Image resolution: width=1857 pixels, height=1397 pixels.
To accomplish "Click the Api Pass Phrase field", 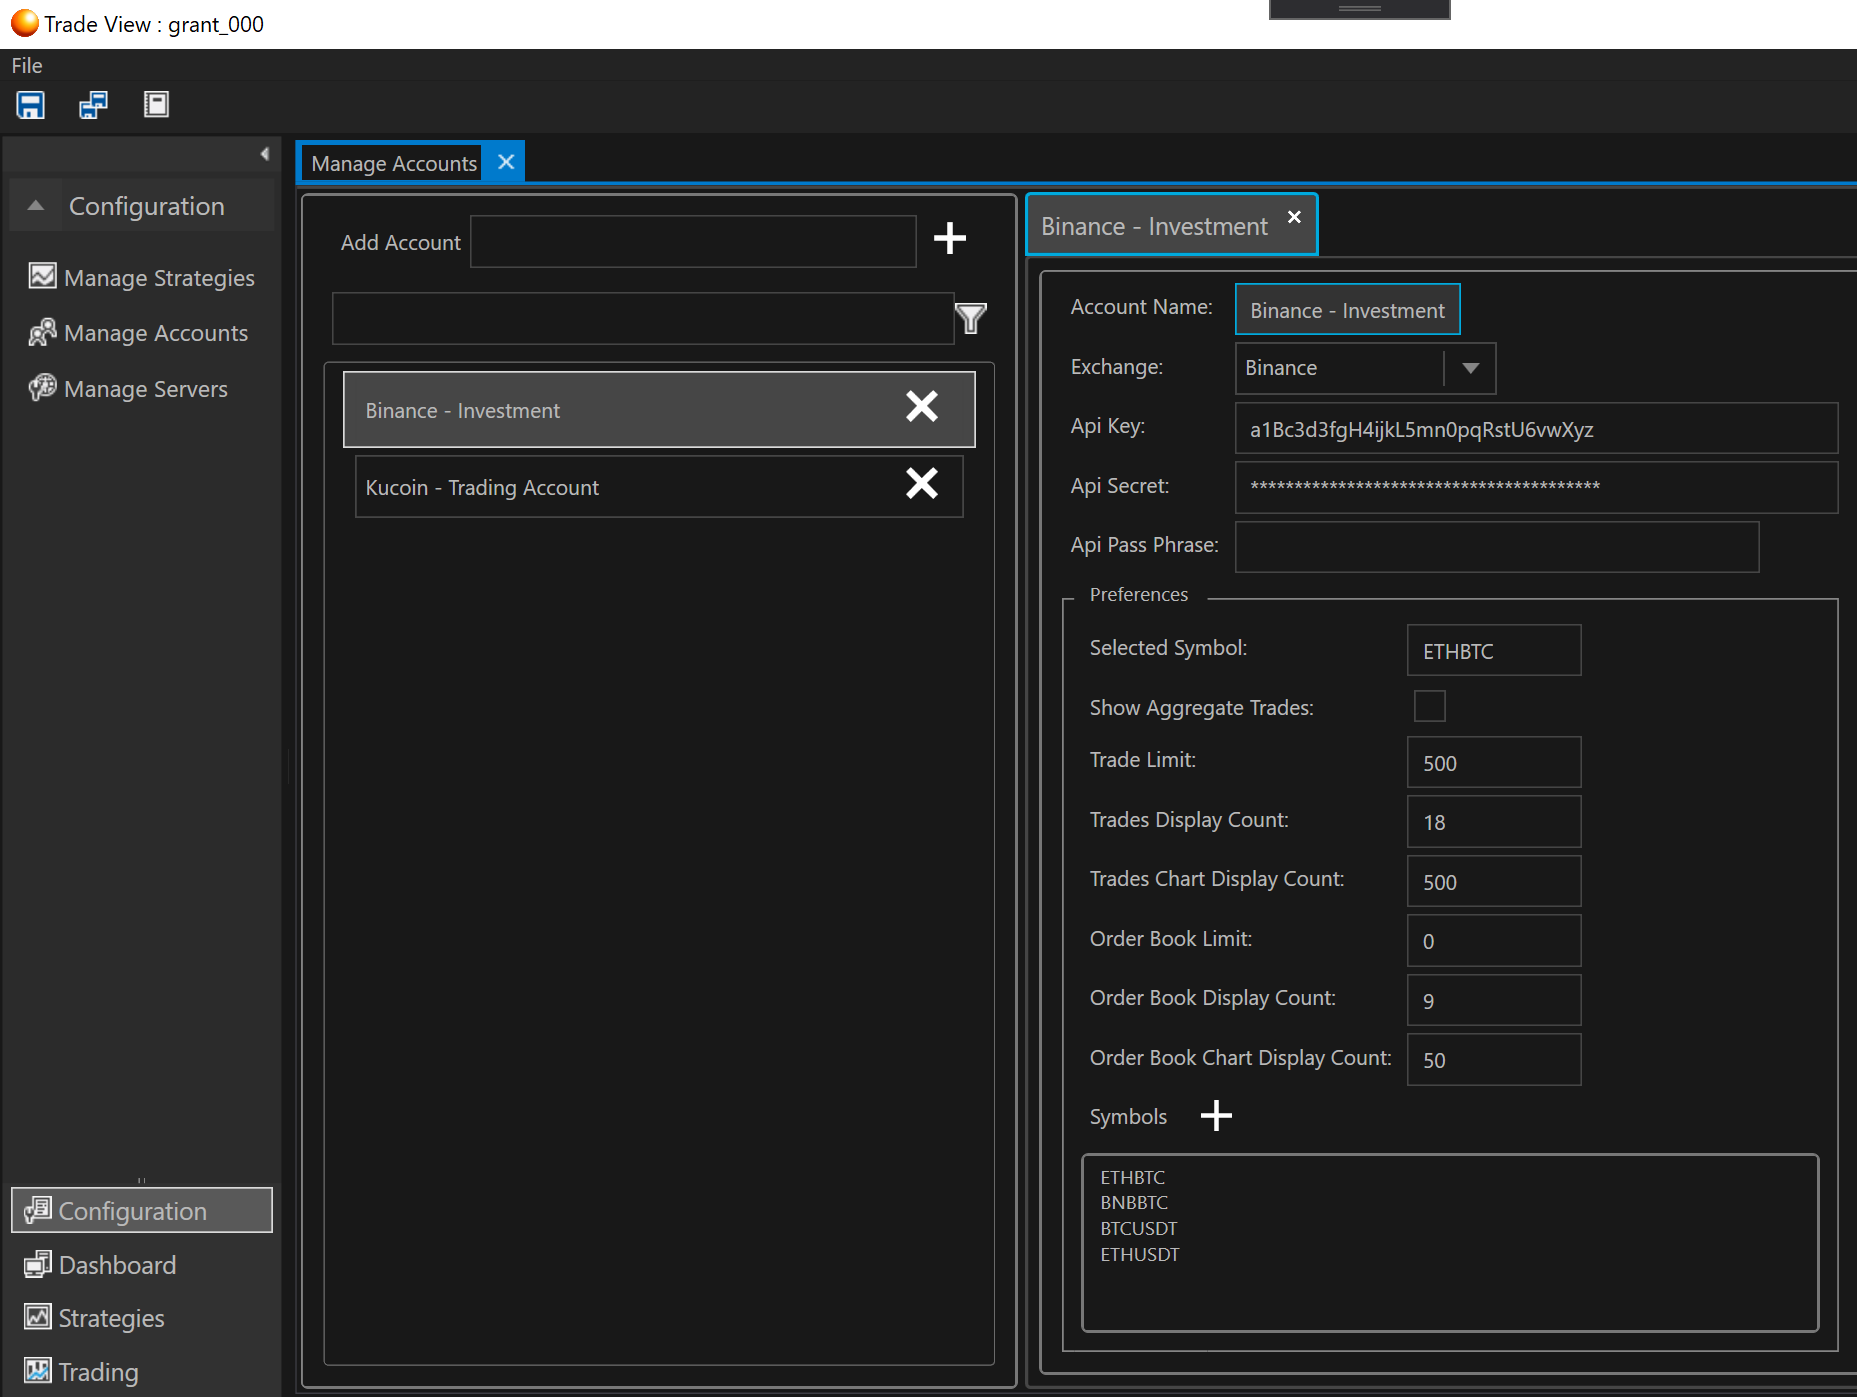I will click(1497, 546).
